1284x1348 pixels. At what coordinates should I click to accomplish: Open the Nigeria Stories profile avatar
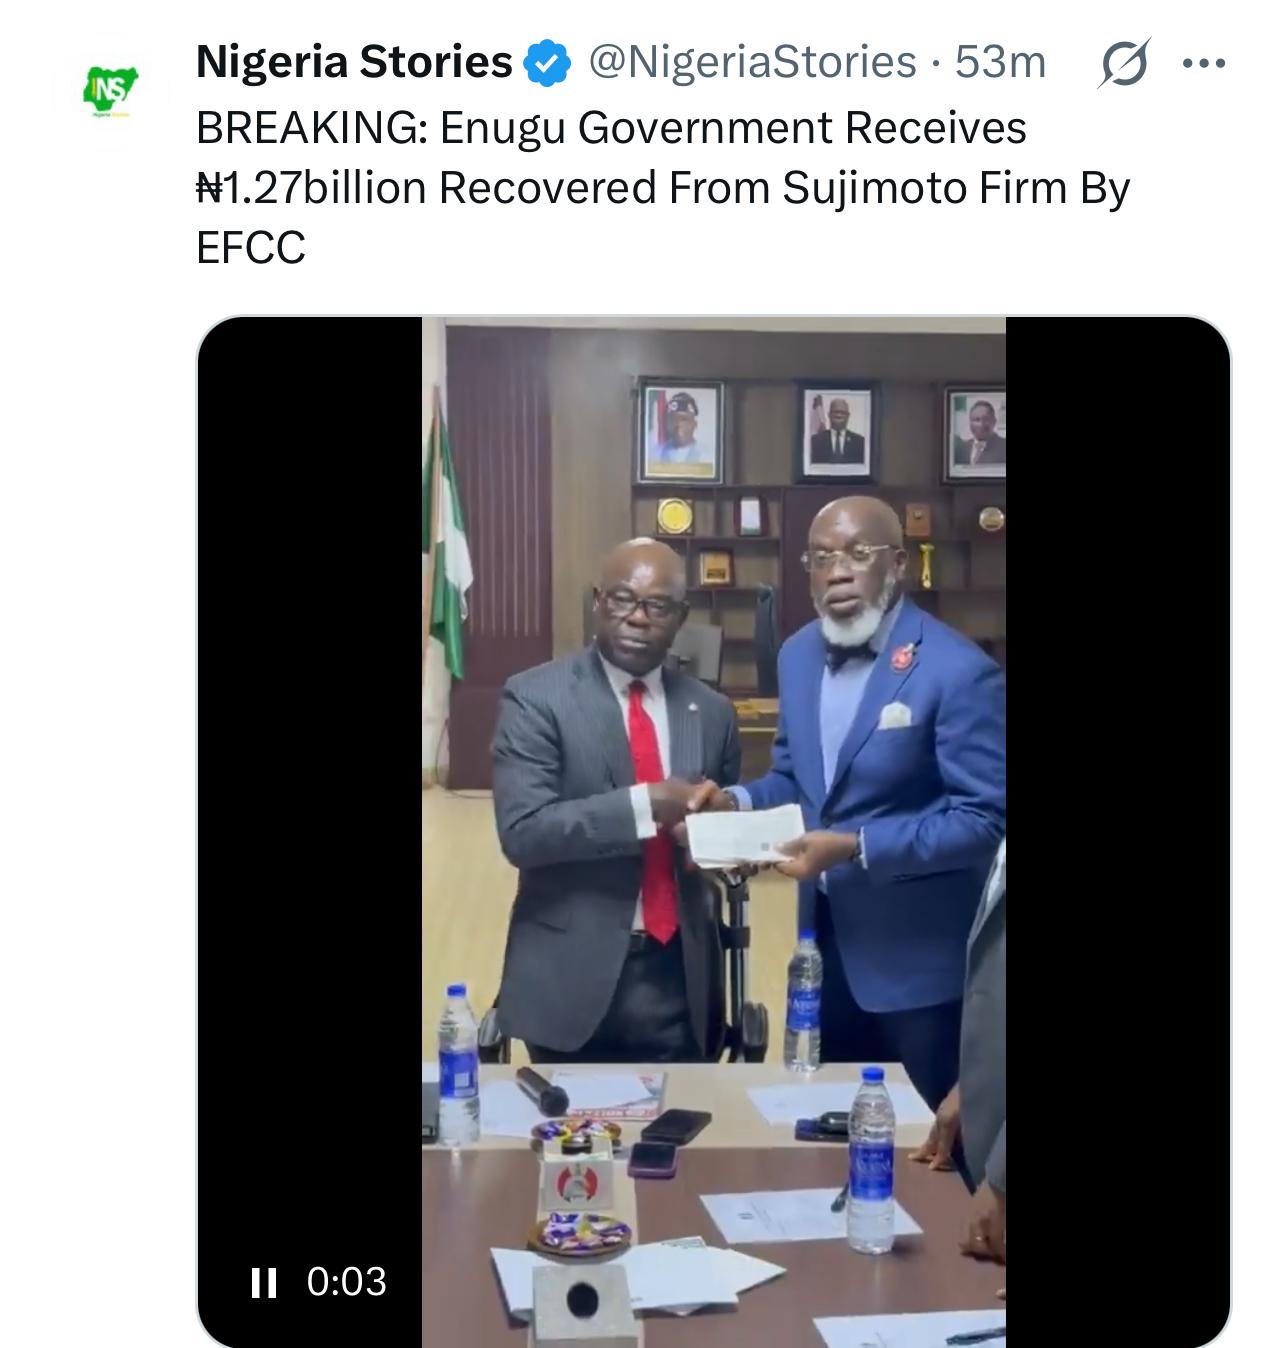[109, 90]
